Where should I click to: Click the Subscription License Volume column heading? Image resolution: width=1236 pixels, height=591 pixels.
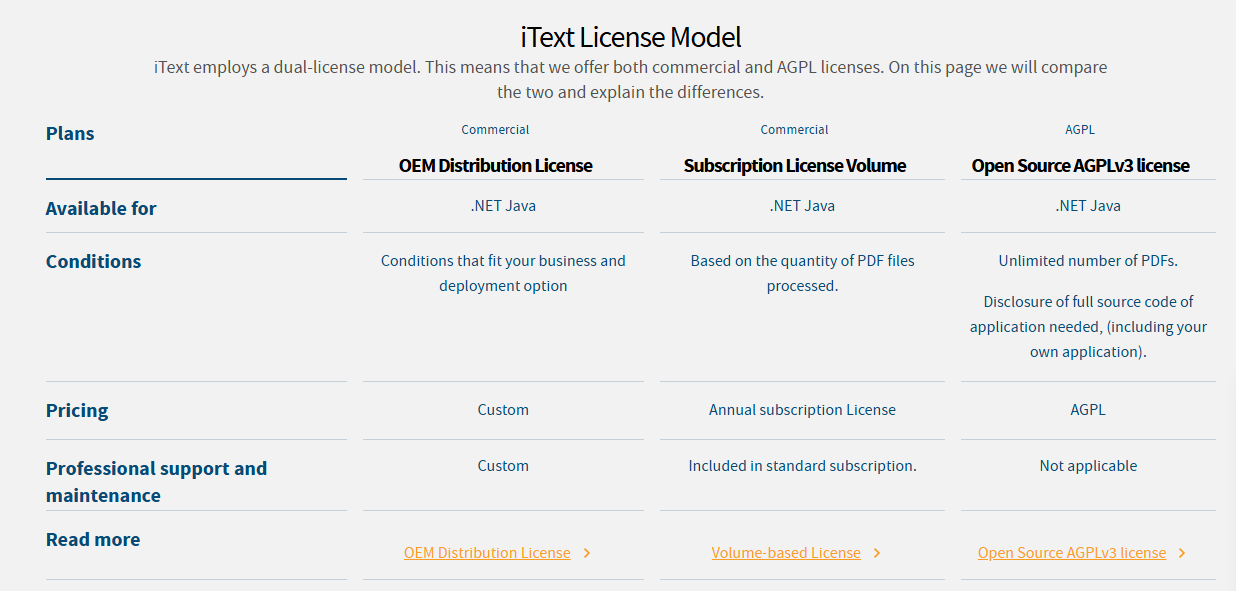click(795, 166)
